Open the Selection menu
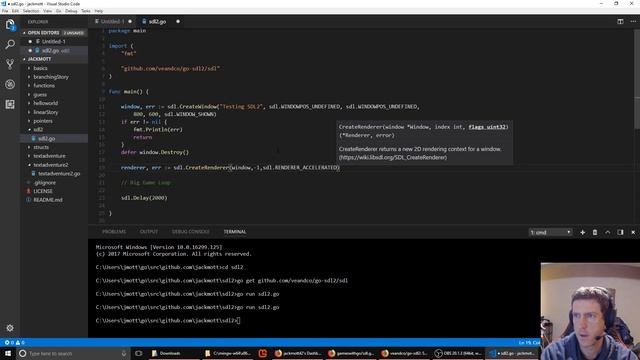The width and height of the screenshot is (640, 360). pyautogui.click(x=31, y=11)
